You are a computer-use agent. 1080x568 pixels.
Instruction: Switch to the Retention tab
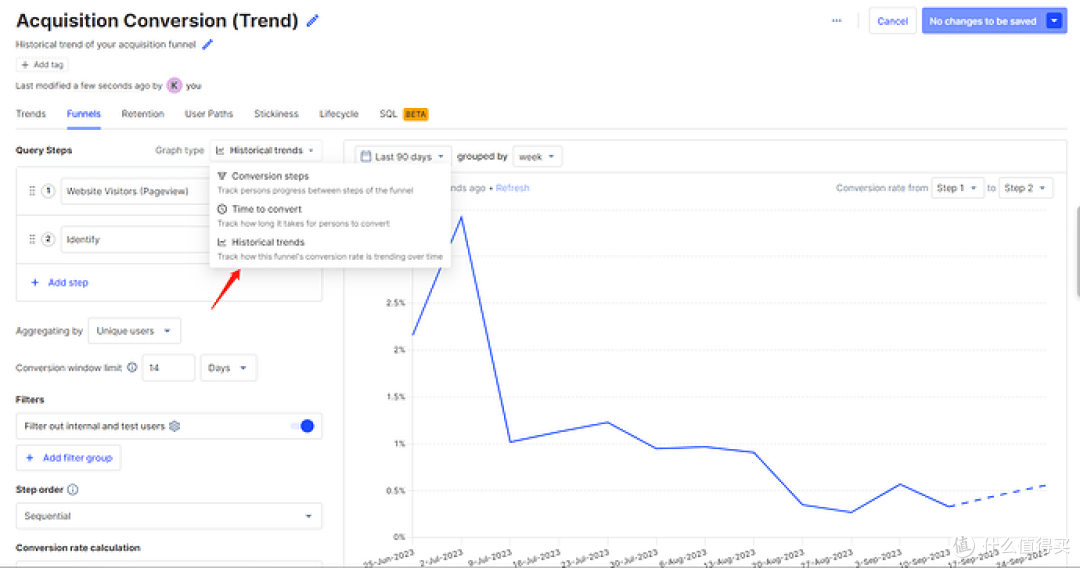(x=143, y=114)
